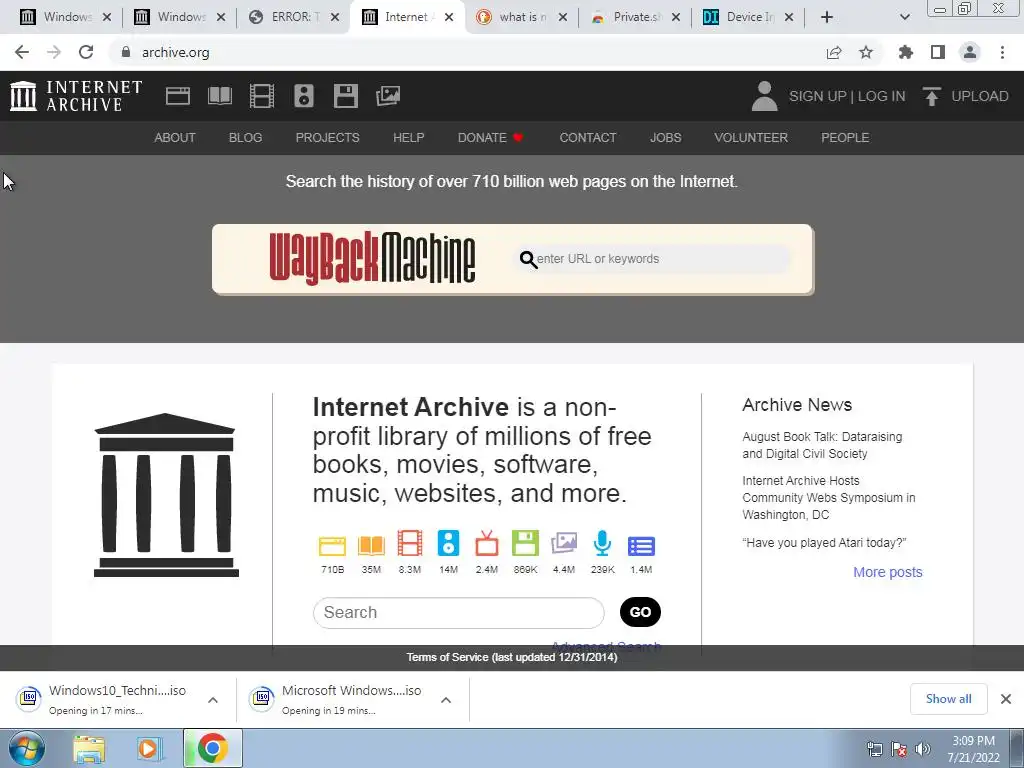Open the books icon labeled 35M
This screenshot has height=768, width=1024.
[x=371, y=546]
